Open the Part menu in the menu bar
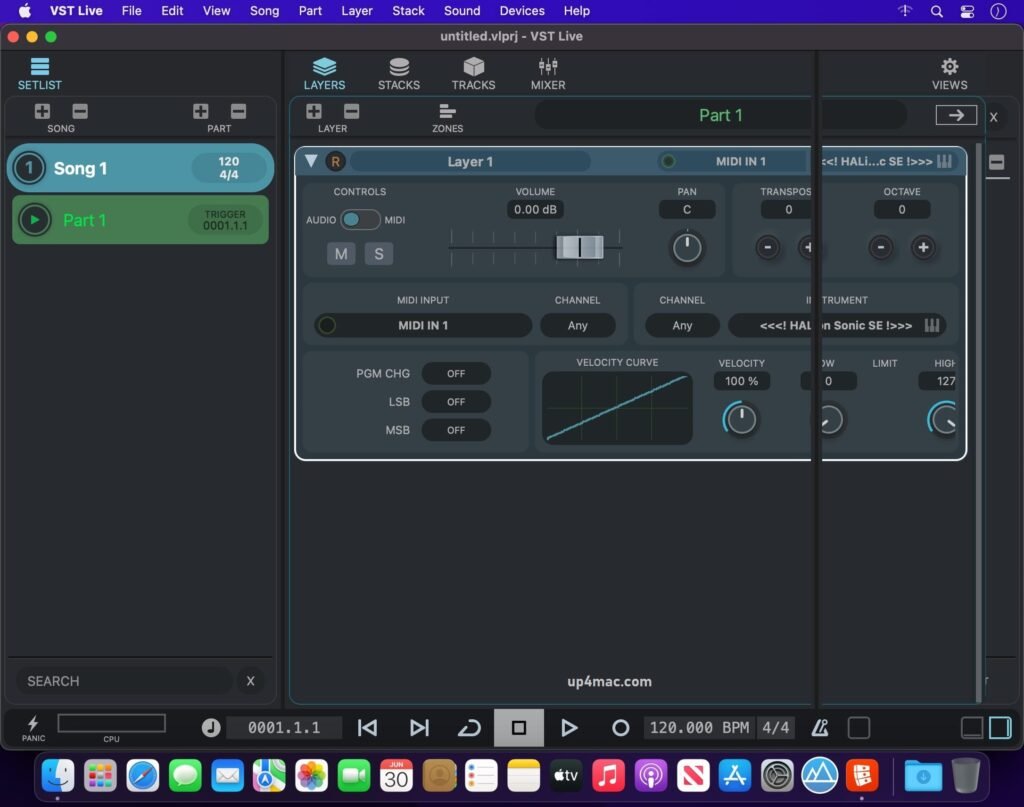The height and width of the screenshot is (807, 1024). pos(310,11)
